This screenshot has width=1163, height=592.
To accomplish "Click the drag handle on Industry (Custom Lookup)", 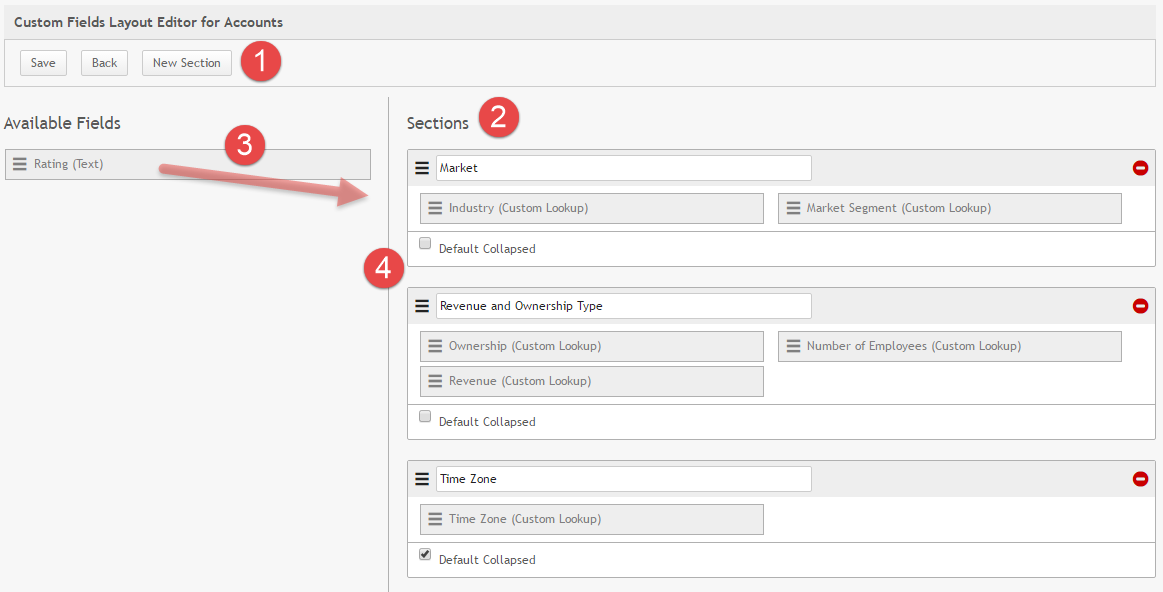I will 437,207.
